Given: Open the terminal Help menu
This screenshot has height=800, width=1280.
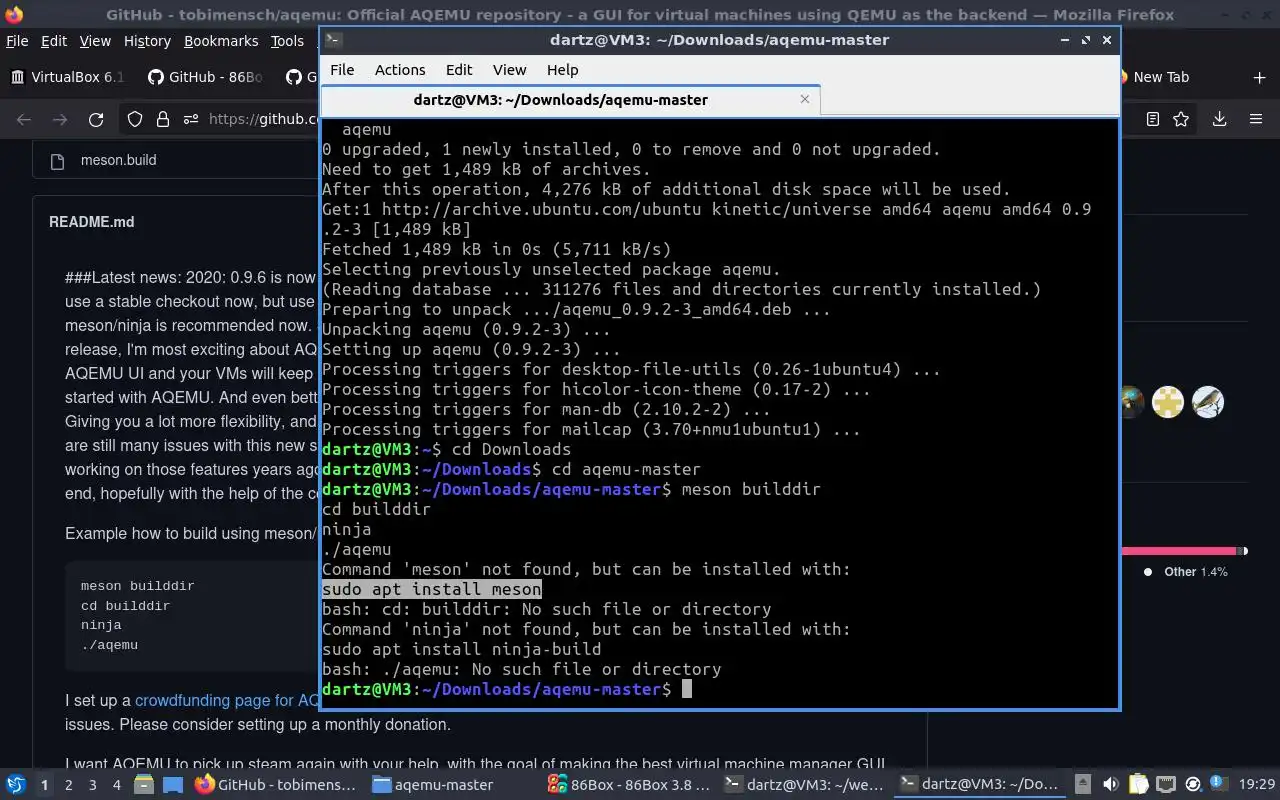Looking at the screenshot, I should [x=563, y=70].
